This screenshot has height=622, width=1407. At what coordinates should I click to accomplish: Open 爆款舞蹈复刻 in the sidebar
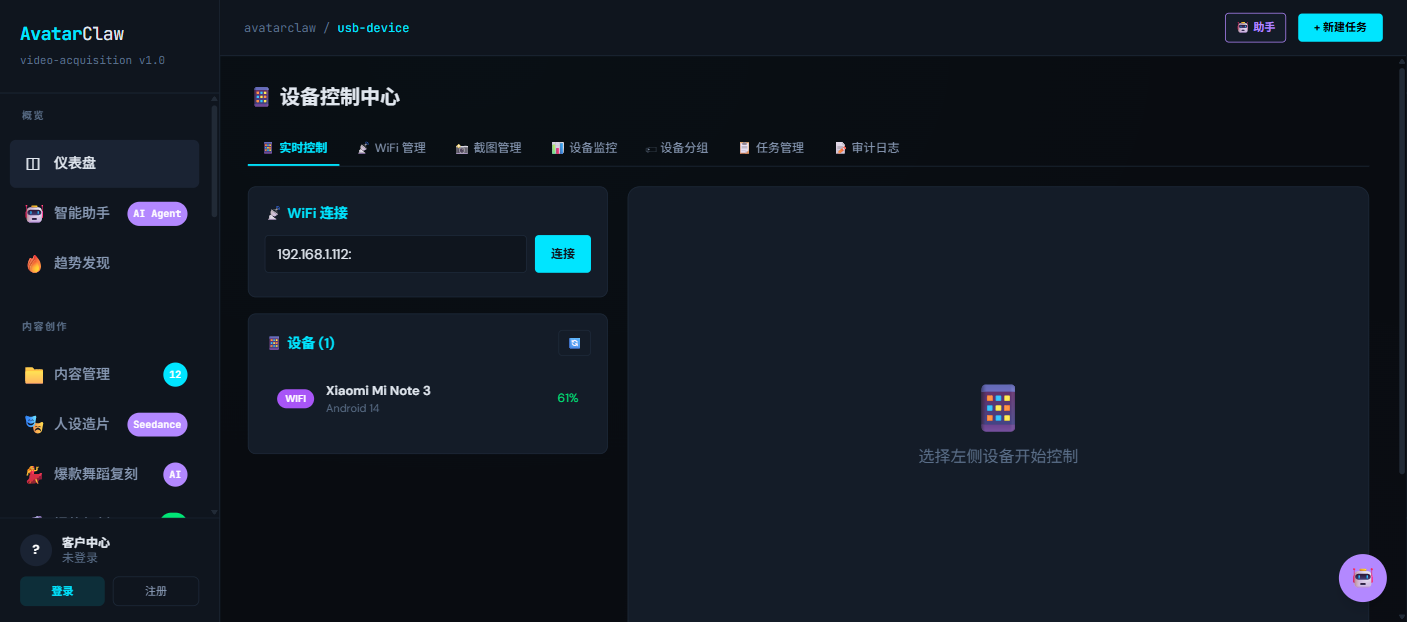click(x=104, y=474)
